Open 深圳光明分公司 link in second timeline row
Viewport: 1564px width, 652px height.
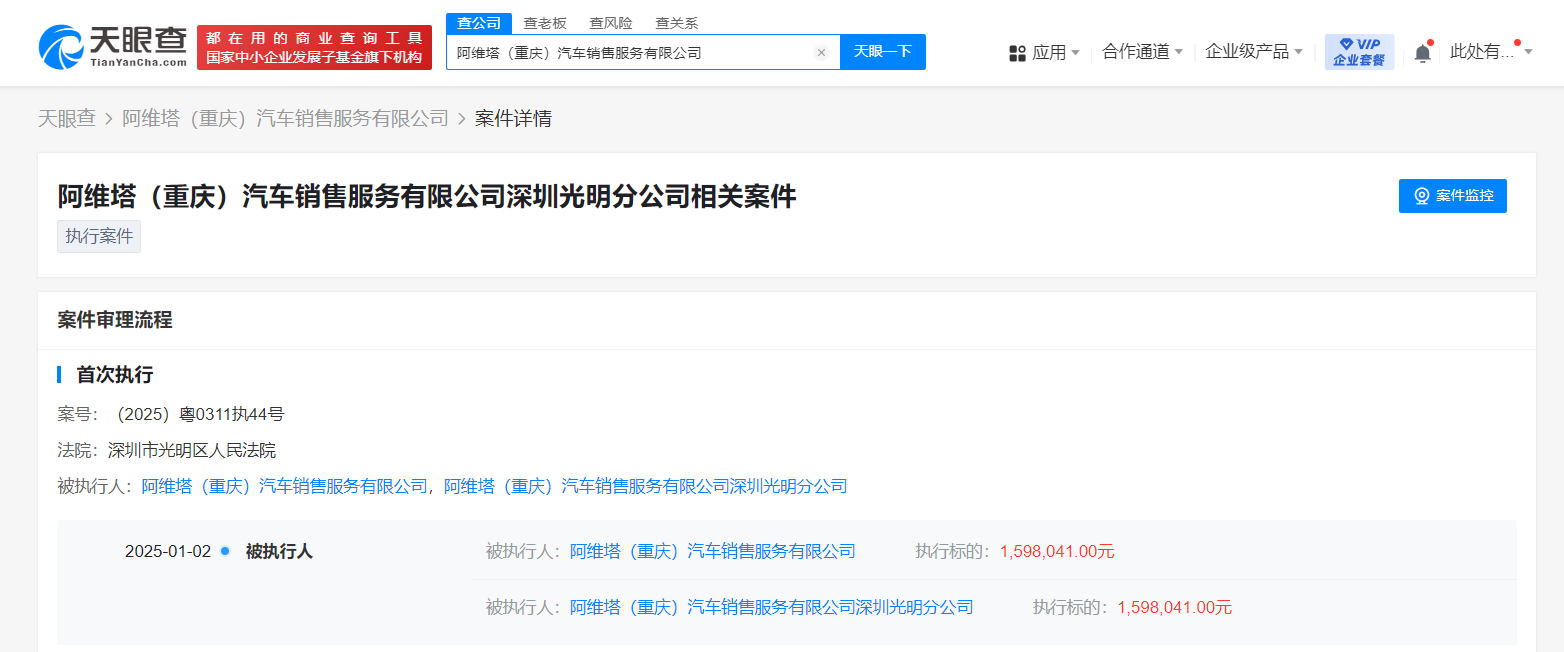click(771, 607)
